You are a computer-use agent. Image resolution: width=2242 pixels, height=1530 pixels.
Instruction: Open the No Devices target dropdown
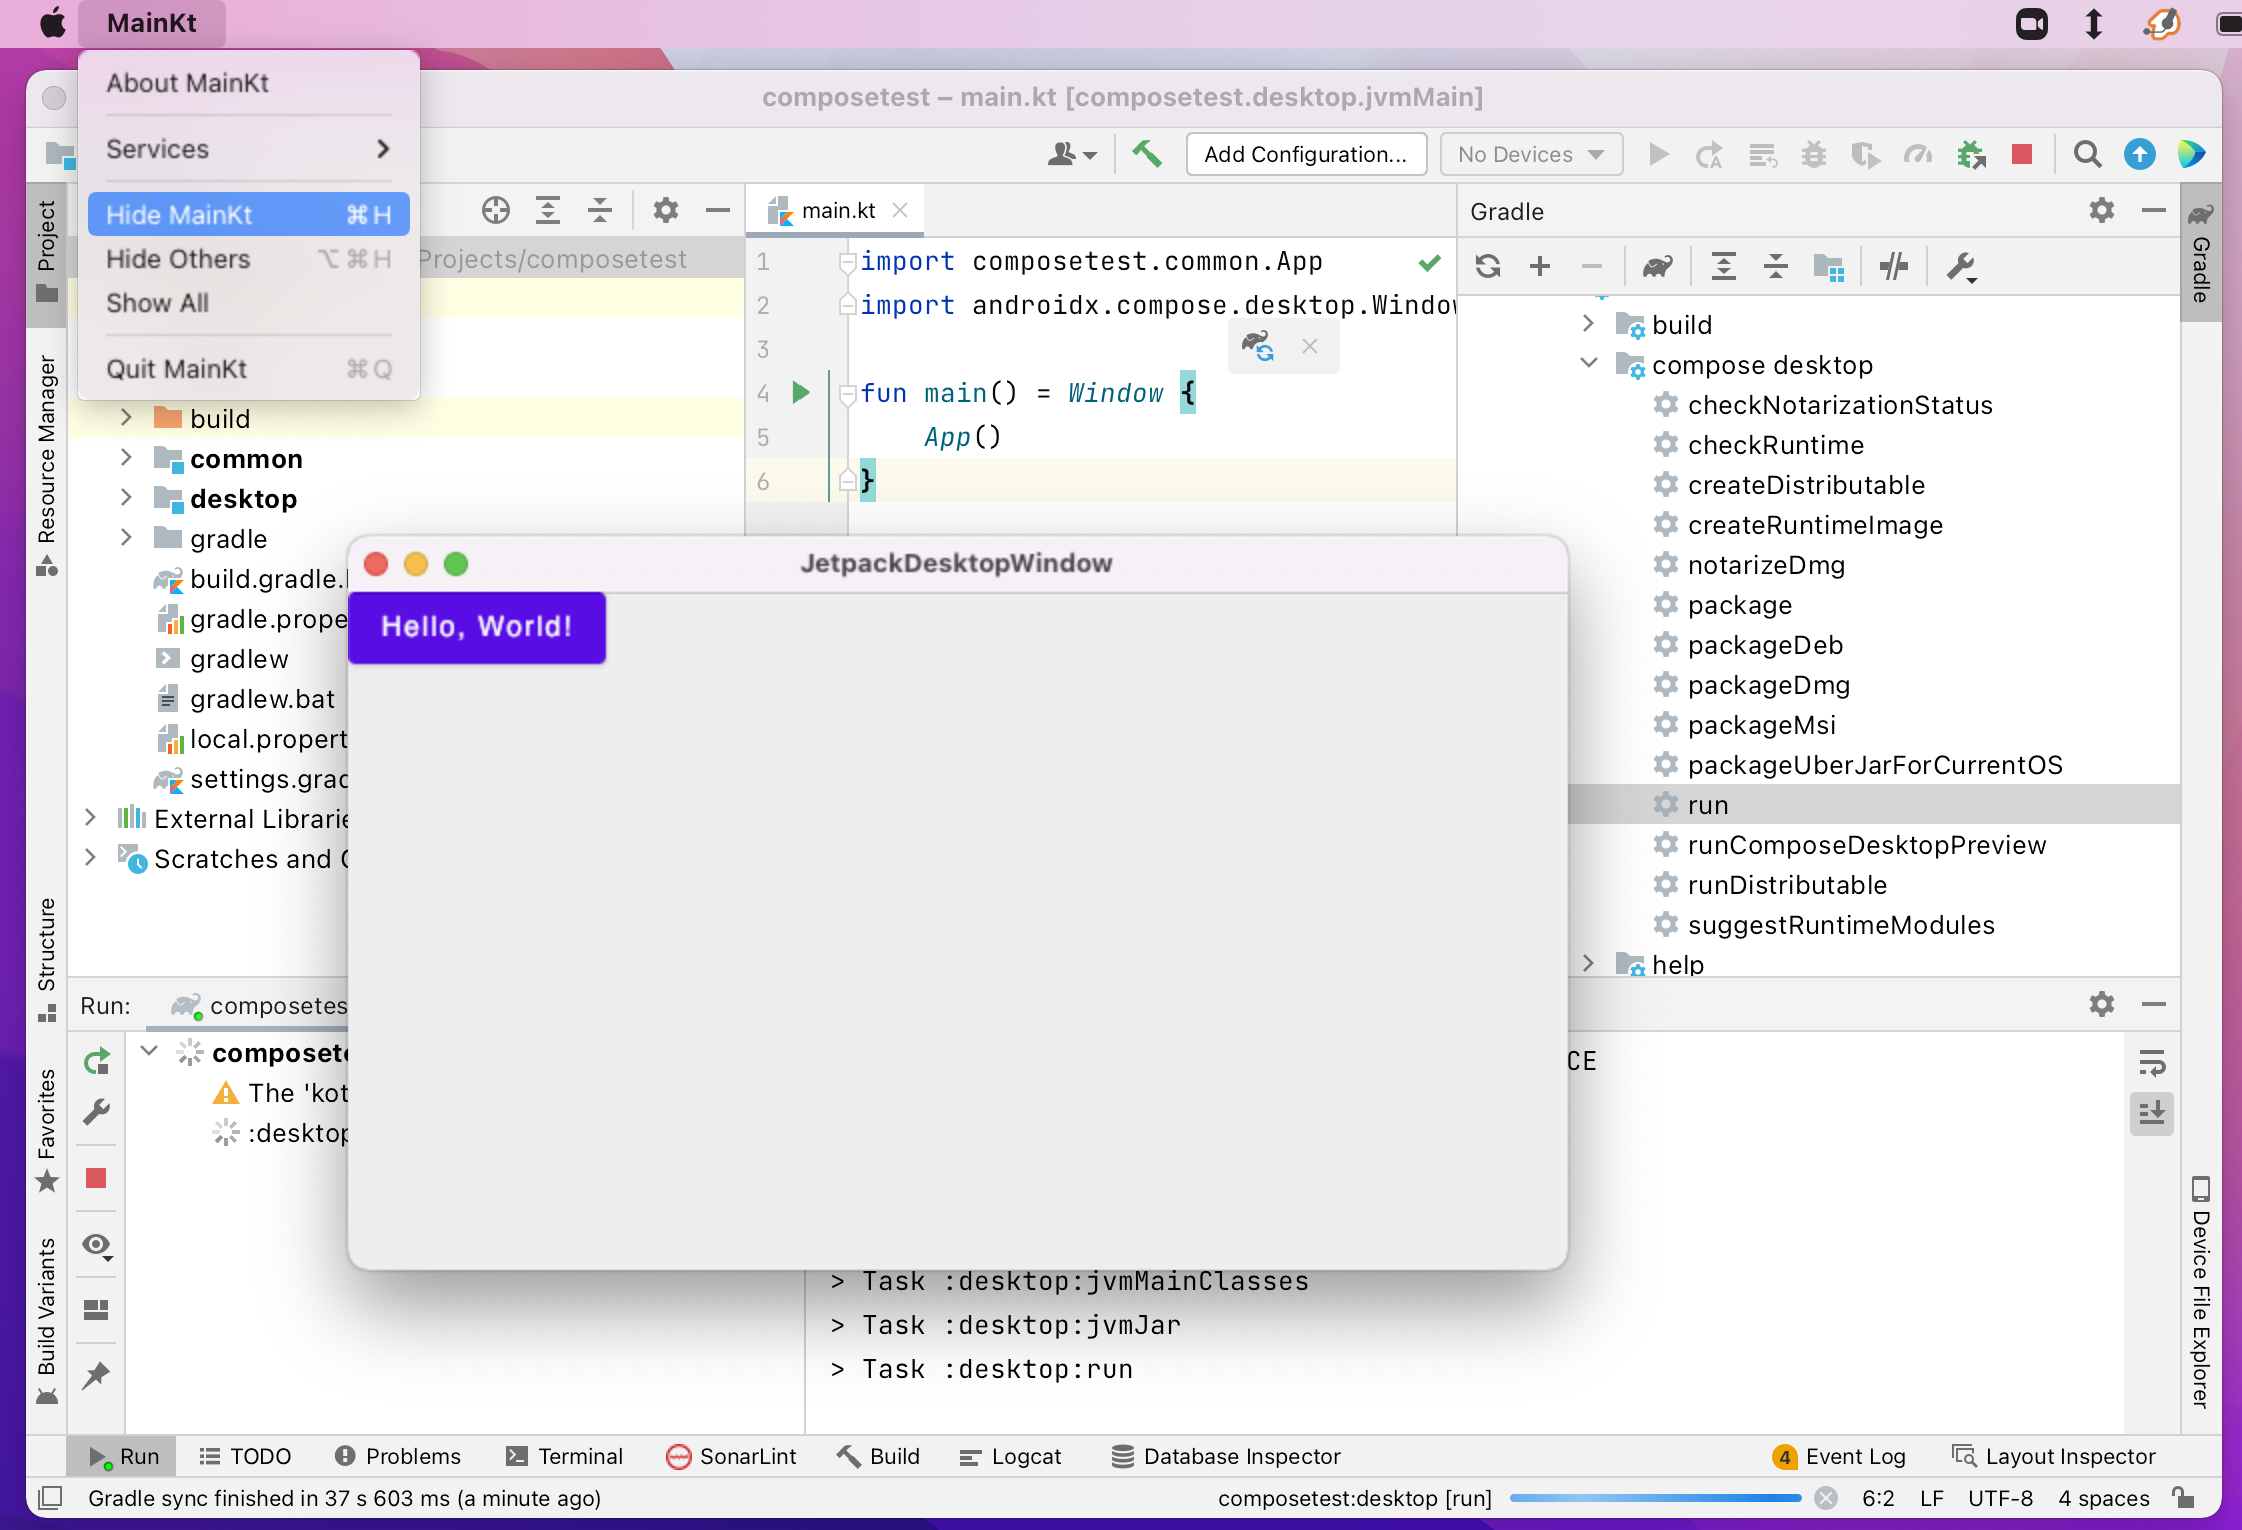[1530, 154]
